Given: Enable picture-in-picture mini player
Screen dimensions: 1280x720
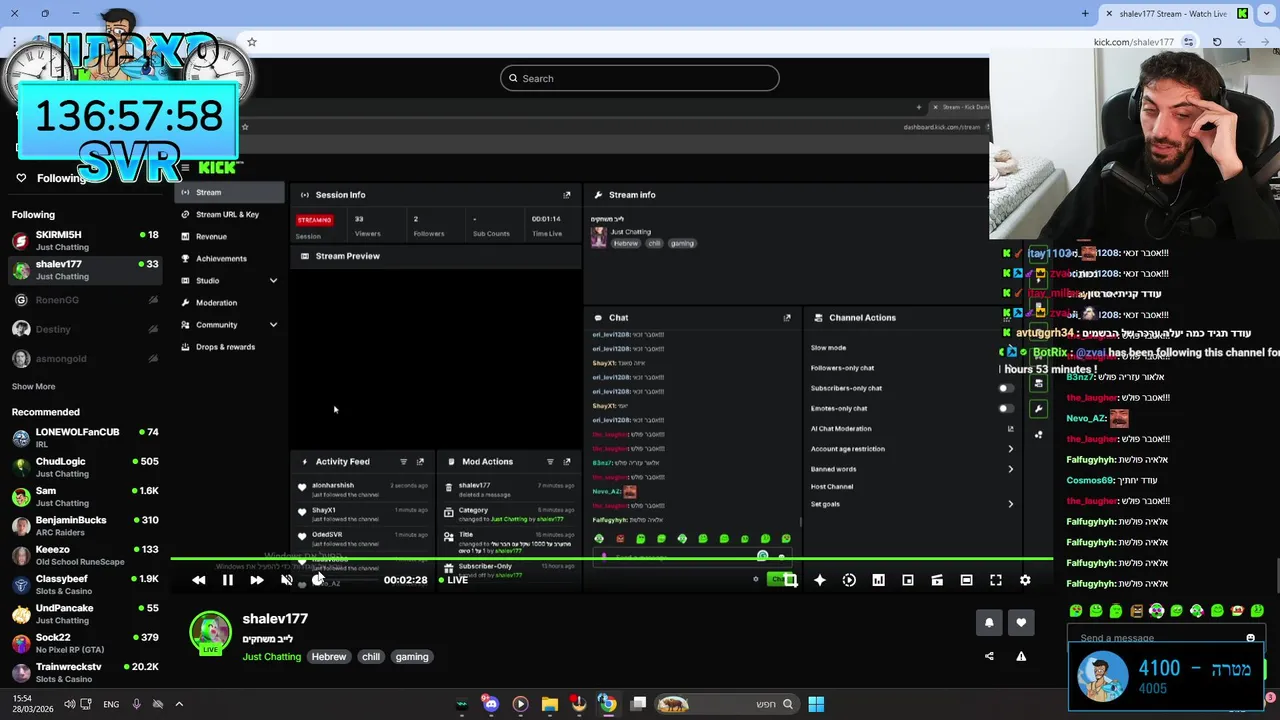Looking at the screenshot, I should (x=908, y=580).
